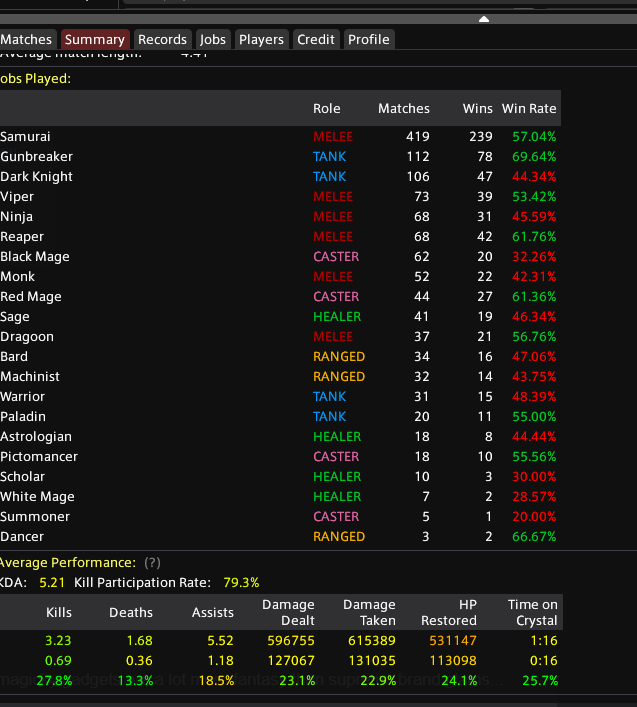This screenshot has height=707, width=637.
Task: Select the Gunbreaker job name
Action: 37,156
